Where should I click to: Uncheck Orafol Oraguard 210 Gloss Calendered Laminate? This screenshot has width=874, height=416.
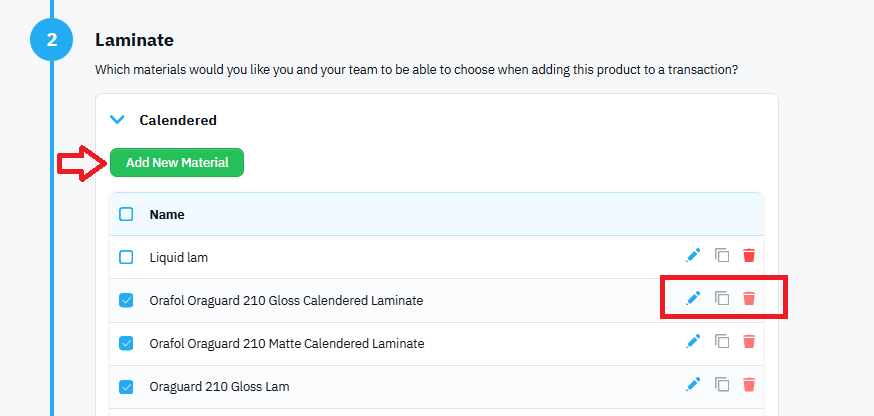coord(127,301)
